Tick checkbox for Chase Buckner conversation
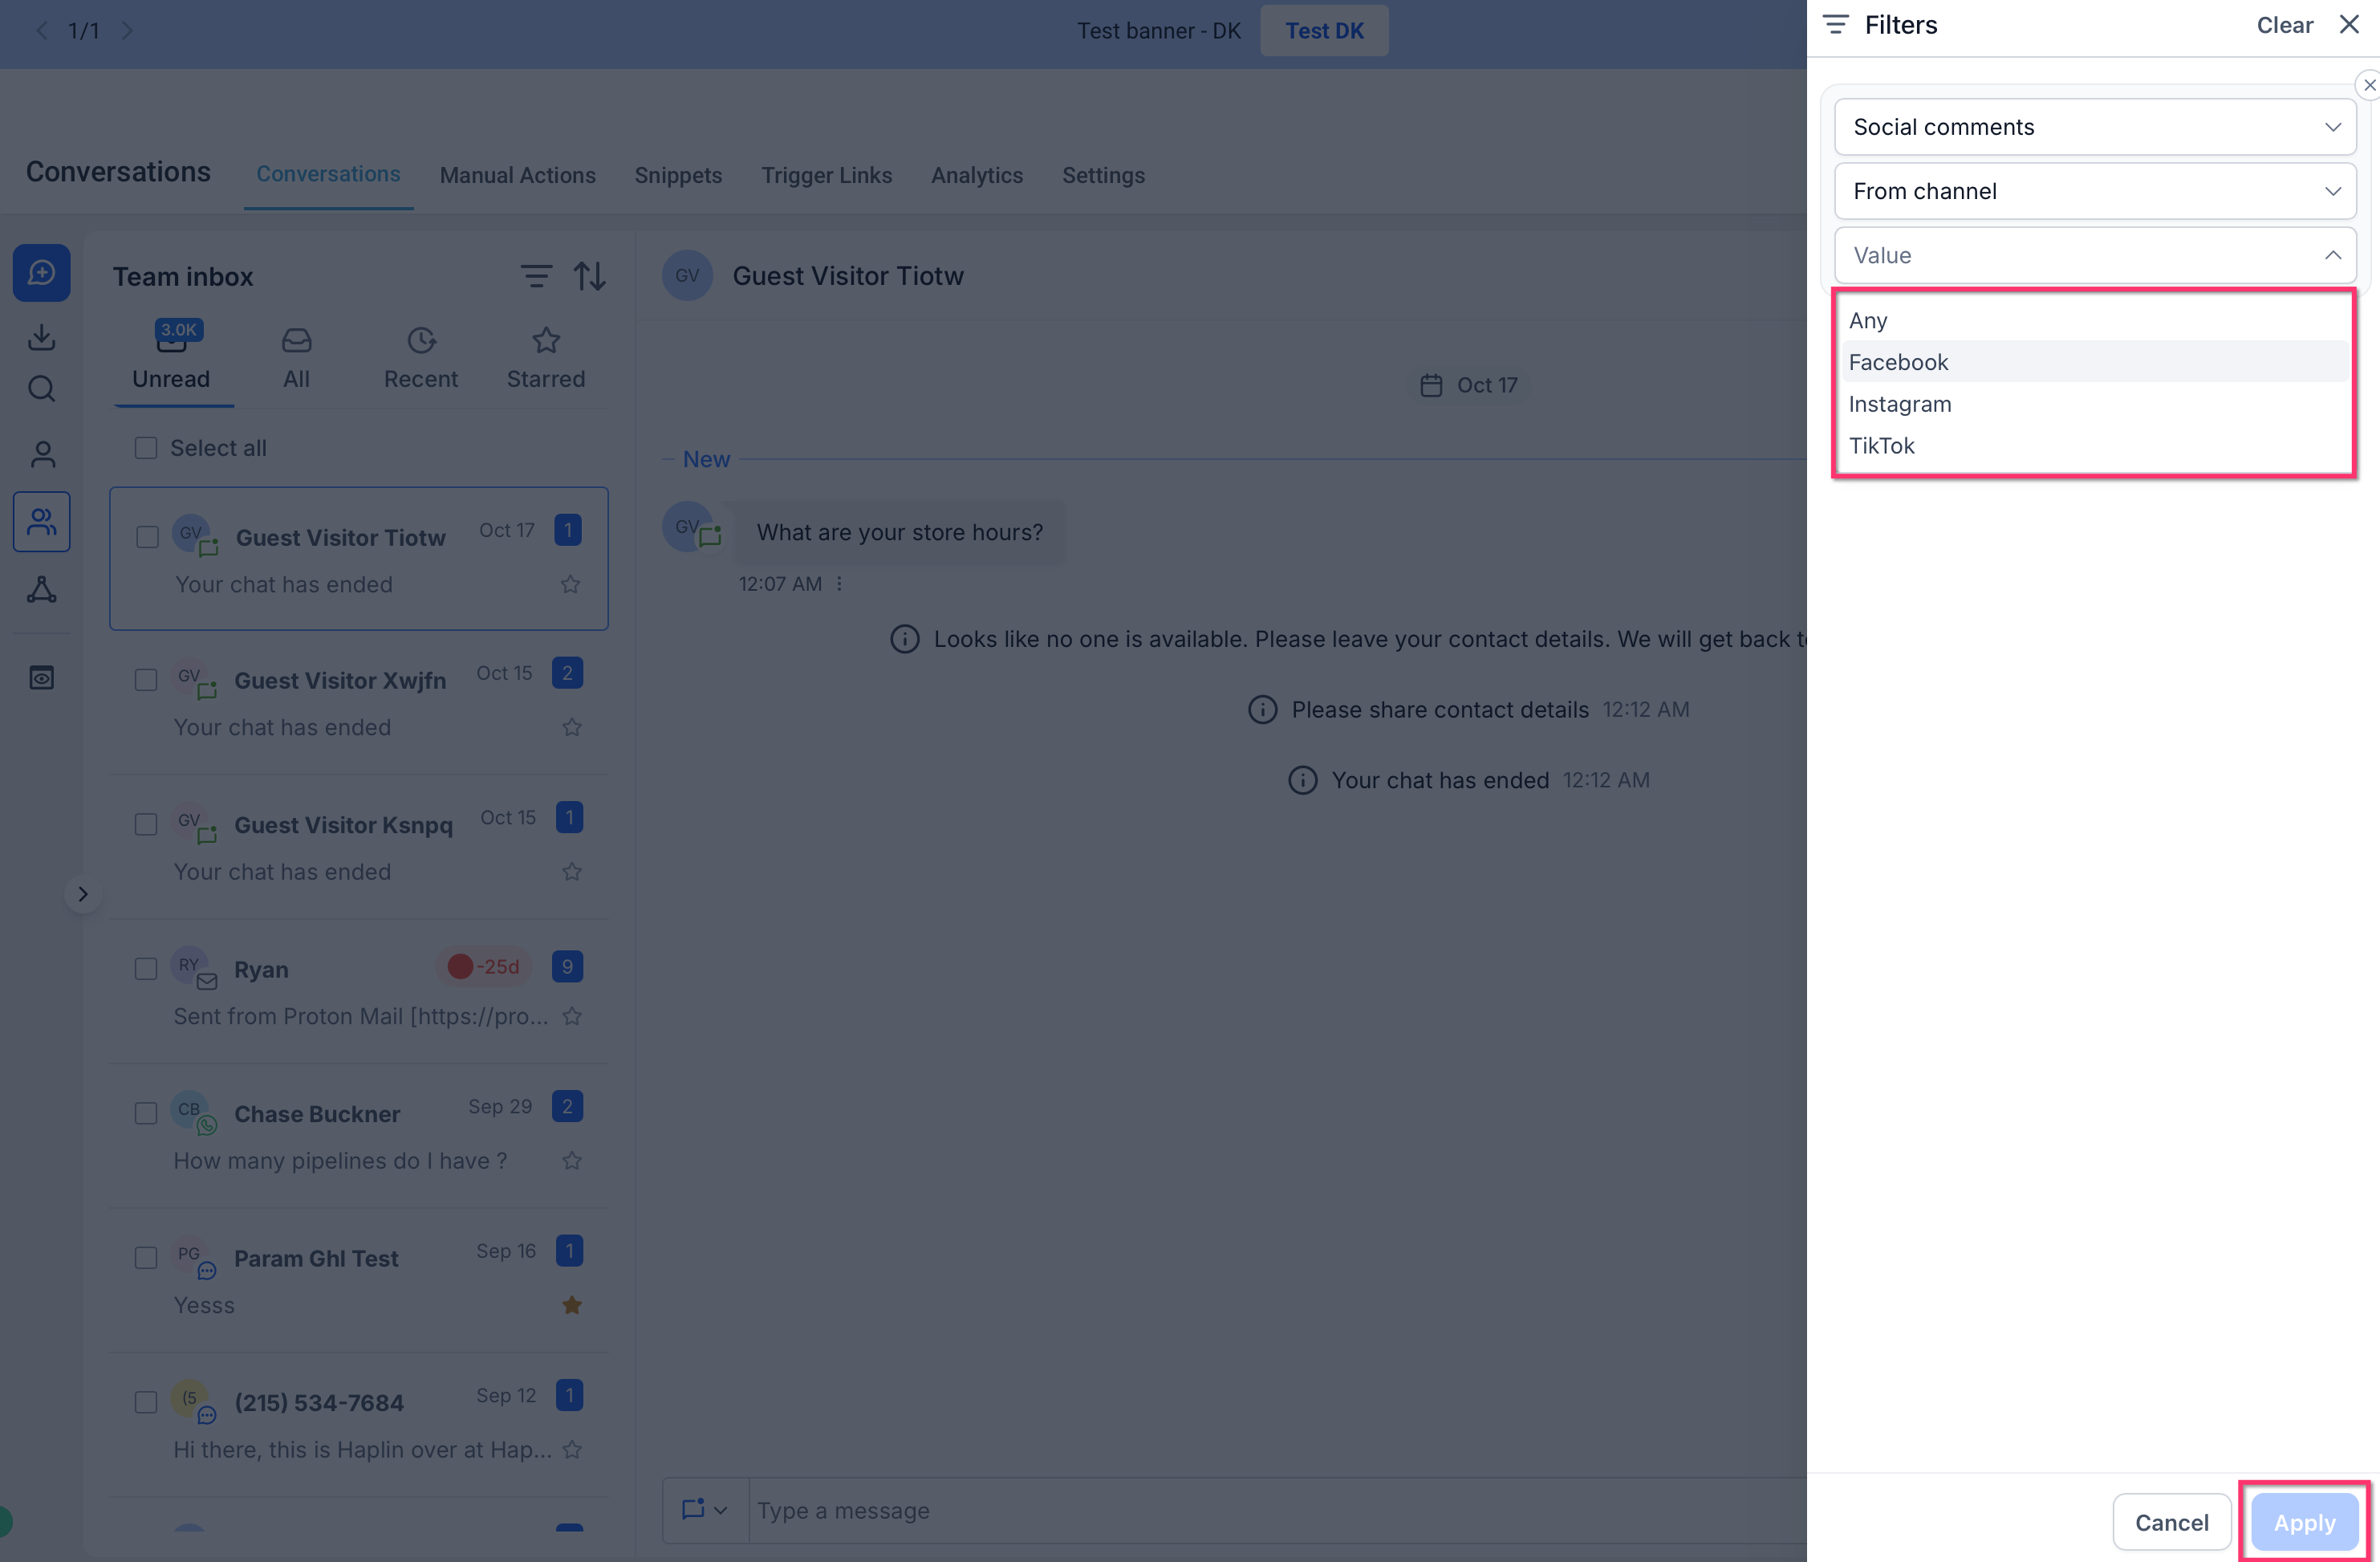Screen dimensions: 2380x1562 [146, 1114]
